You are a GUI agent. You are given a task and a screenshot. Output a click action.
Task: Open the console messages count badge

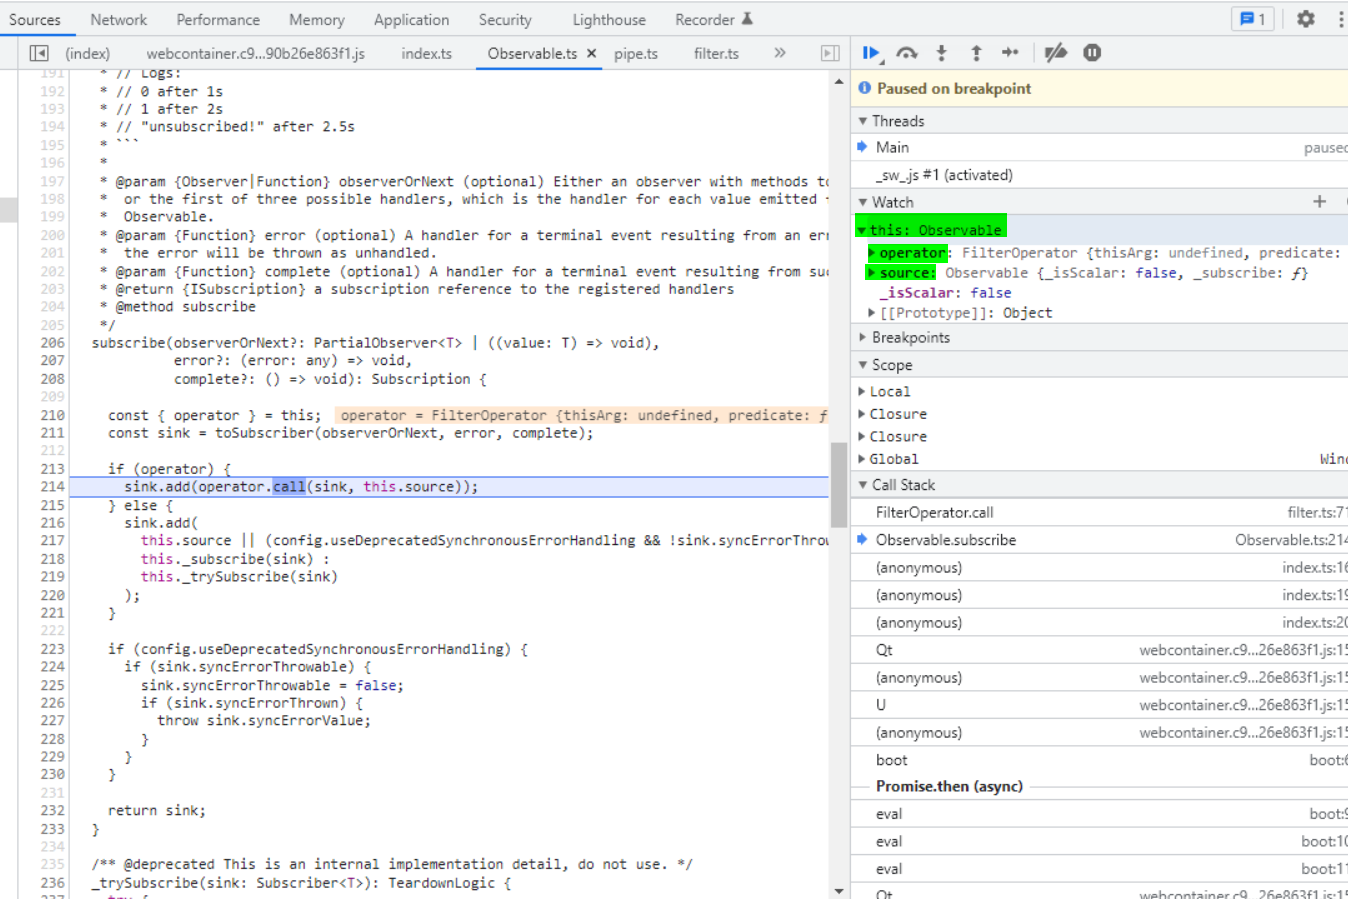coord(1252,19)
